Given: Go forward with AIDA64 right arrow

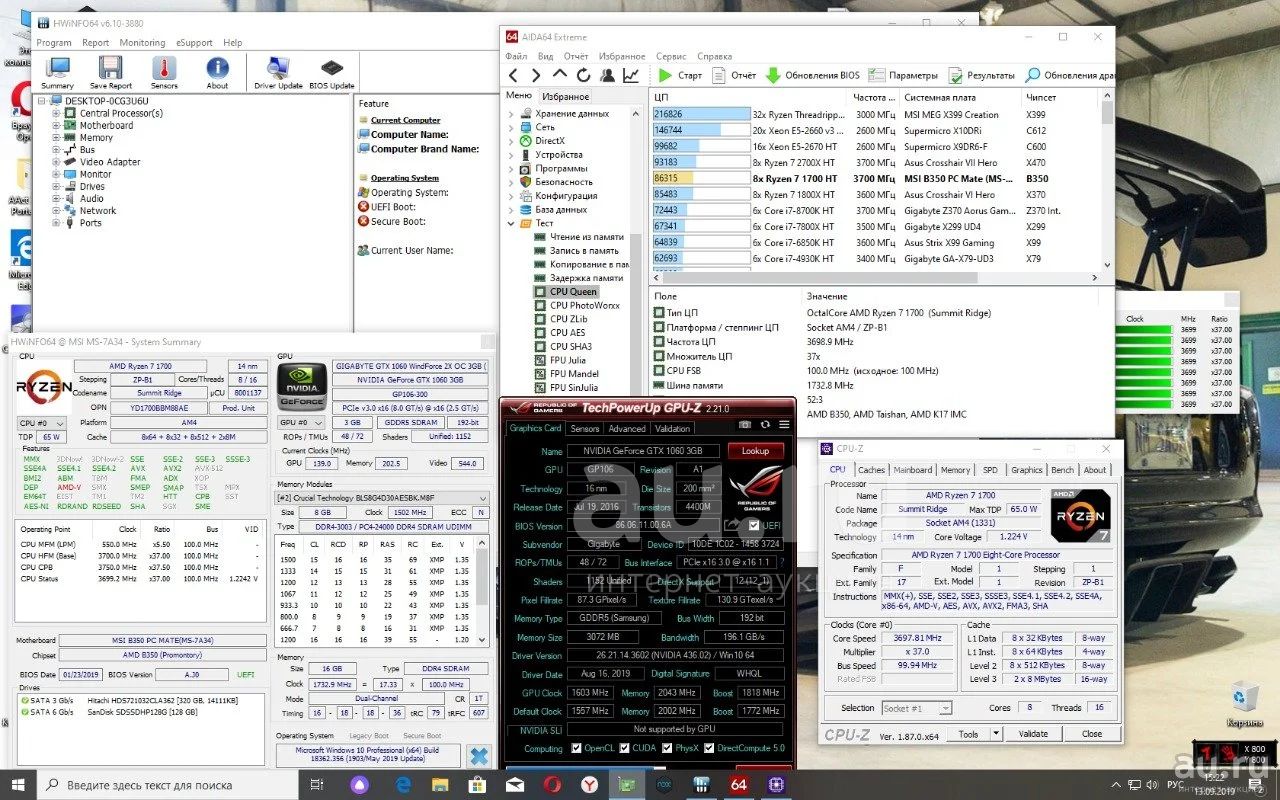Looking at the screenshot, I should (x=536, y=75).
